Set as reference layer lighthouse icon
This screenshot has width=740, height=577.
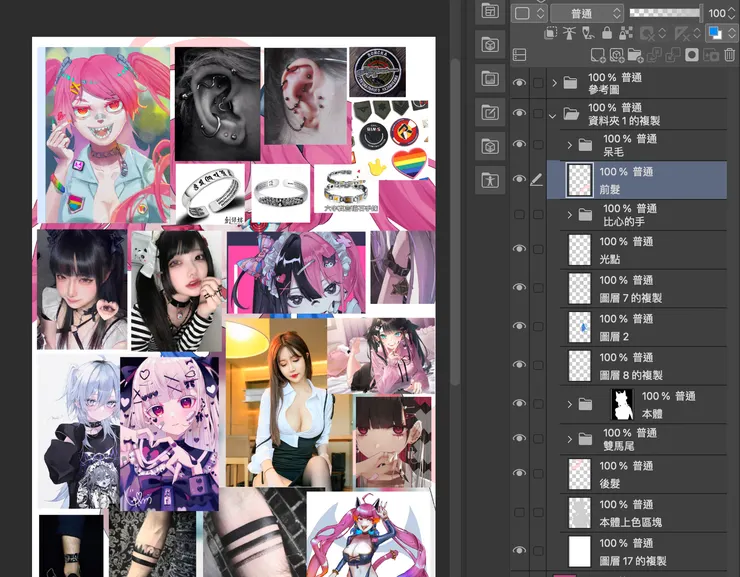pyautogui.click(x=569, y=33)
